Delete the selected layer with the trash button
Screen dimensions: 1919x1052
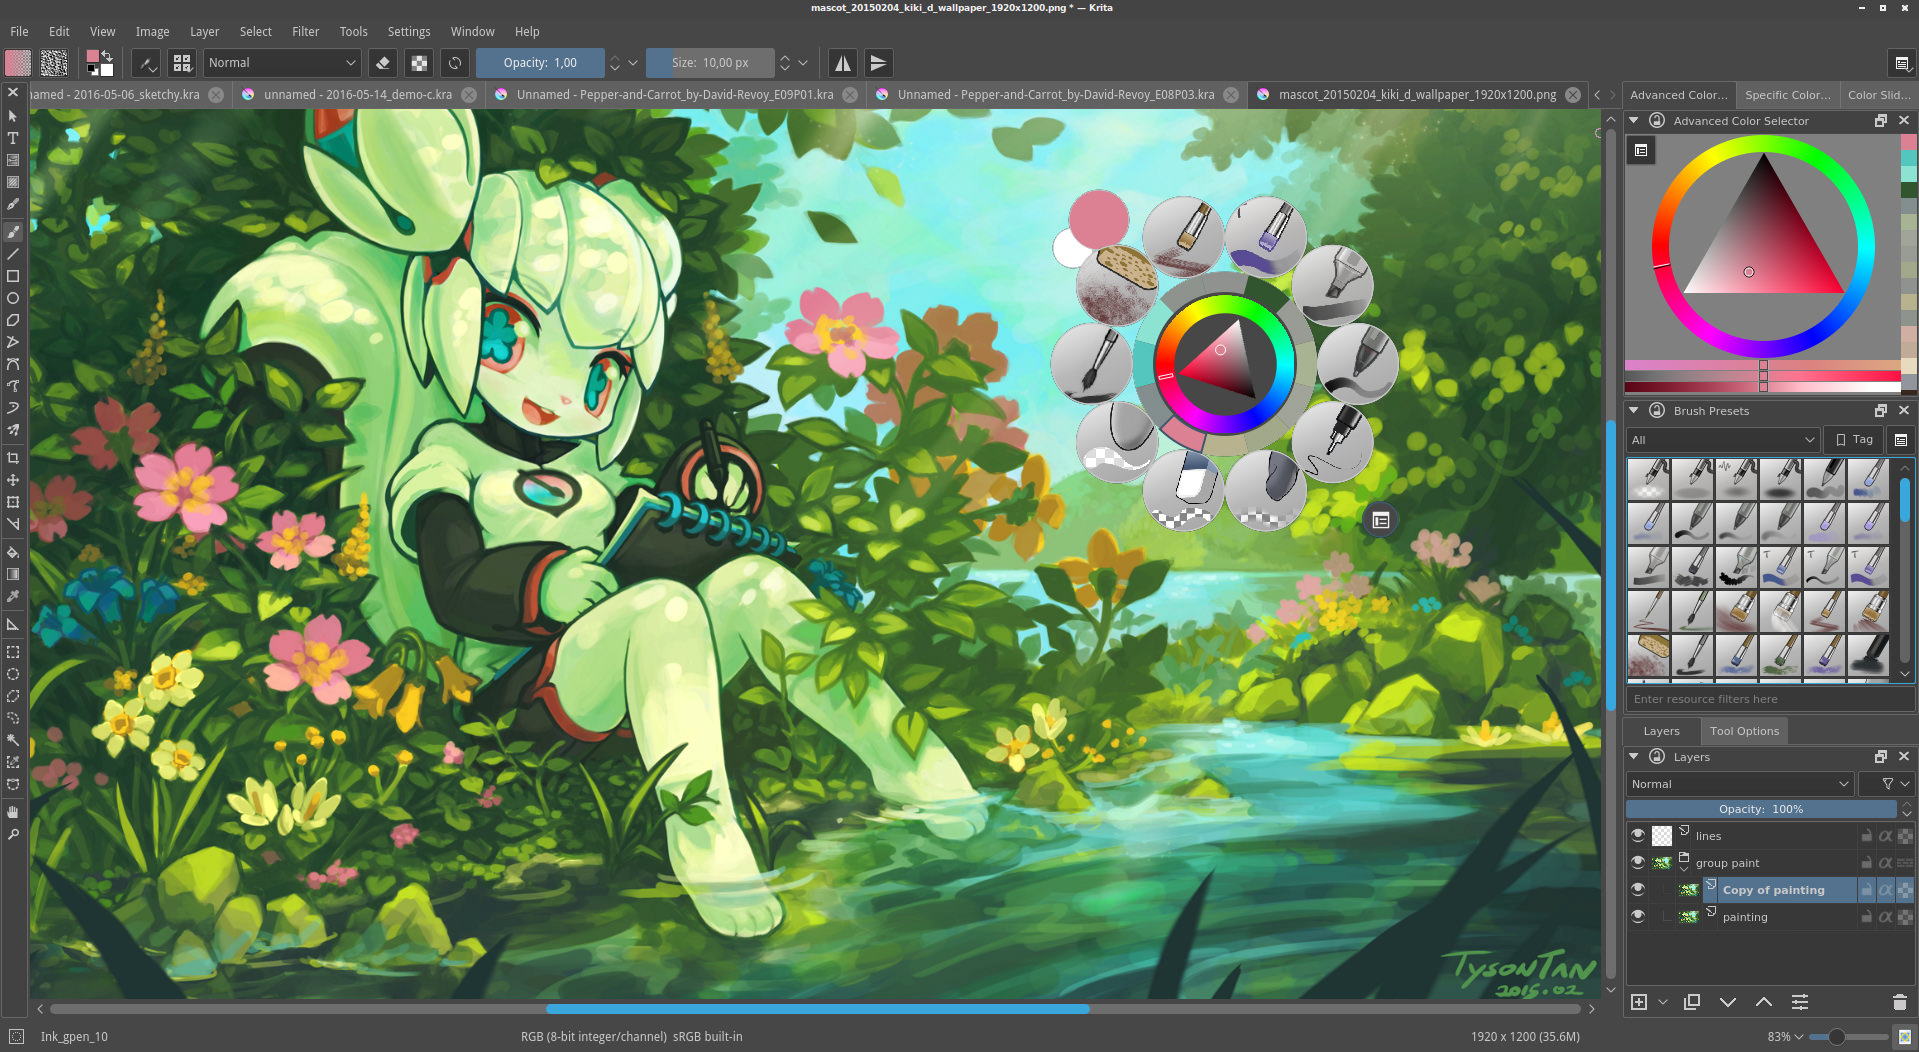[1899, 1001]
